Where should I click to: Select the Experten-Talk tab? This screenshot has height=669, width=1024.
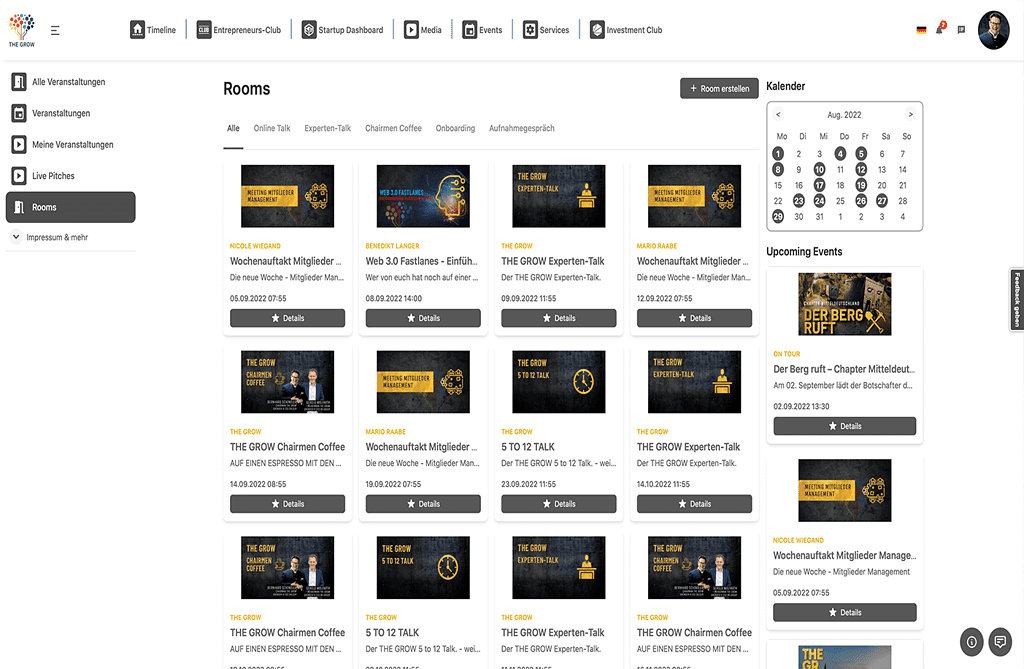coord(328,128)
